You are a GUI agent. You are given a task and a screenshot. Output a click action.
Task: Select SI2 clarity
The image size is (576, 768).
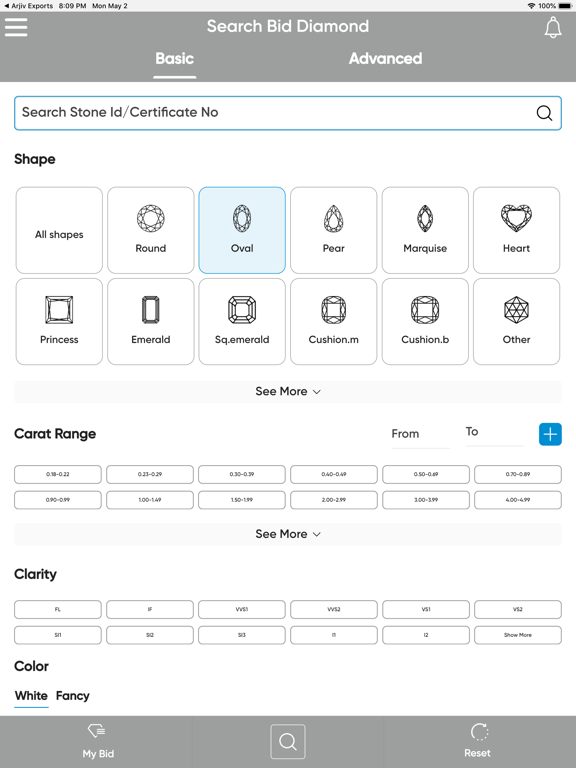click(150, 635)
